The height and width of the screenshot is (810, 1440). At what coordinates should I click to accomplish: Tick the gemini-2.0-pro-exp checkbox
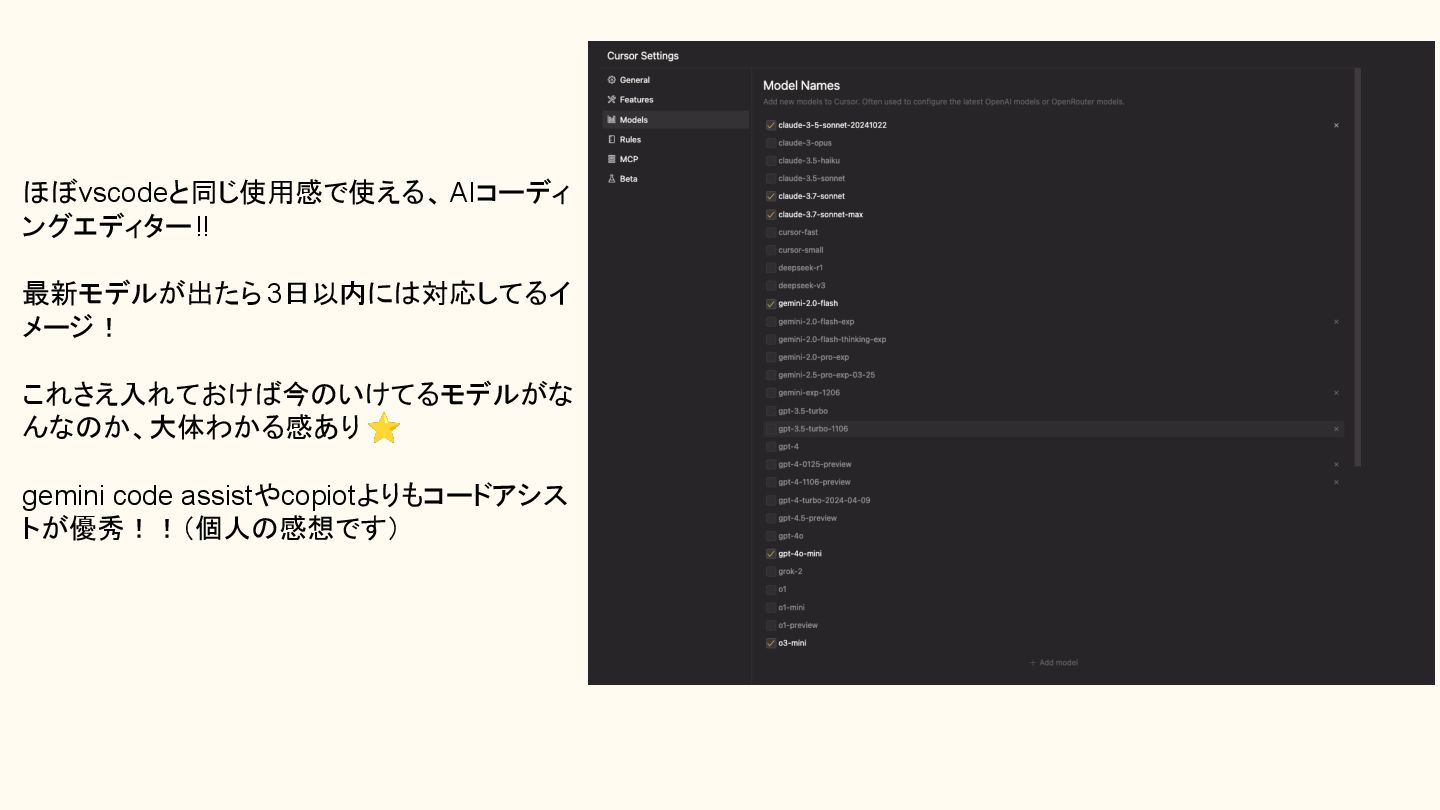tap(771, 357)
